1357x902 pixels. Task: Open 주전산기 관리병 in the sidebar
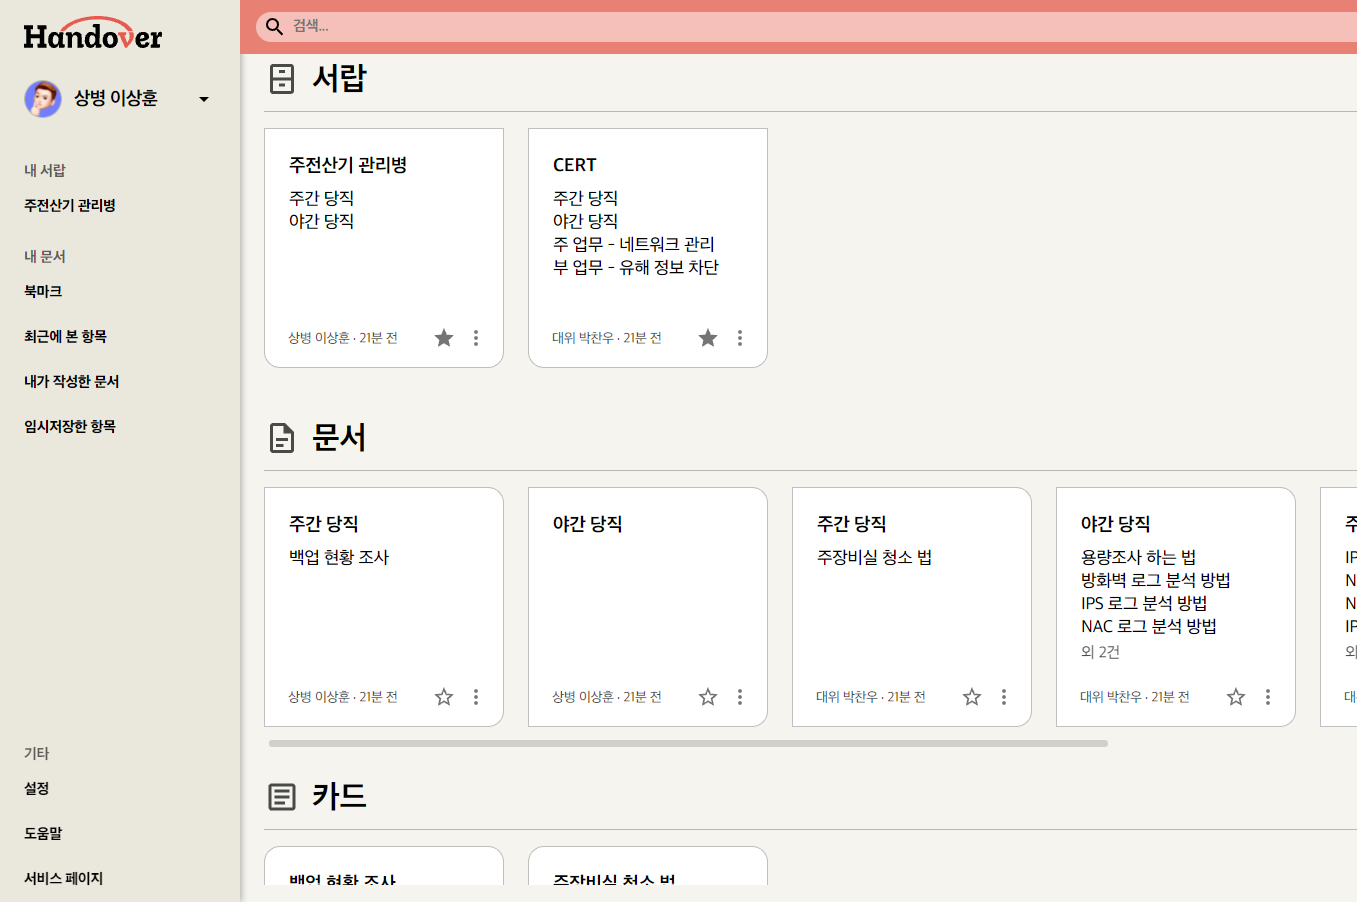coord(70,205)
